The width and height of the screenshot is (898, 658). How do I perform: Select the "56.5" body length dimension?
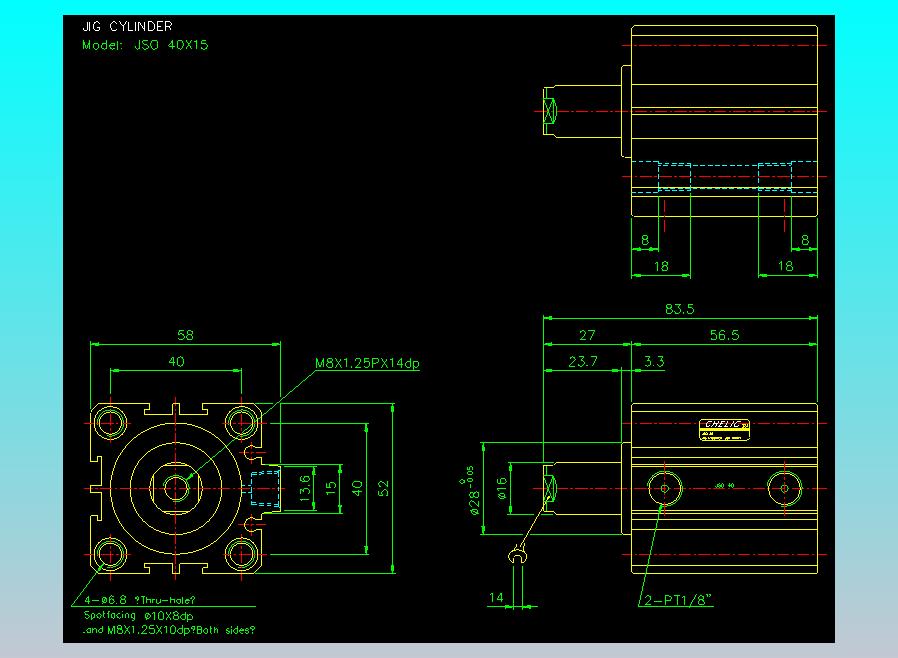pos(724,335)
